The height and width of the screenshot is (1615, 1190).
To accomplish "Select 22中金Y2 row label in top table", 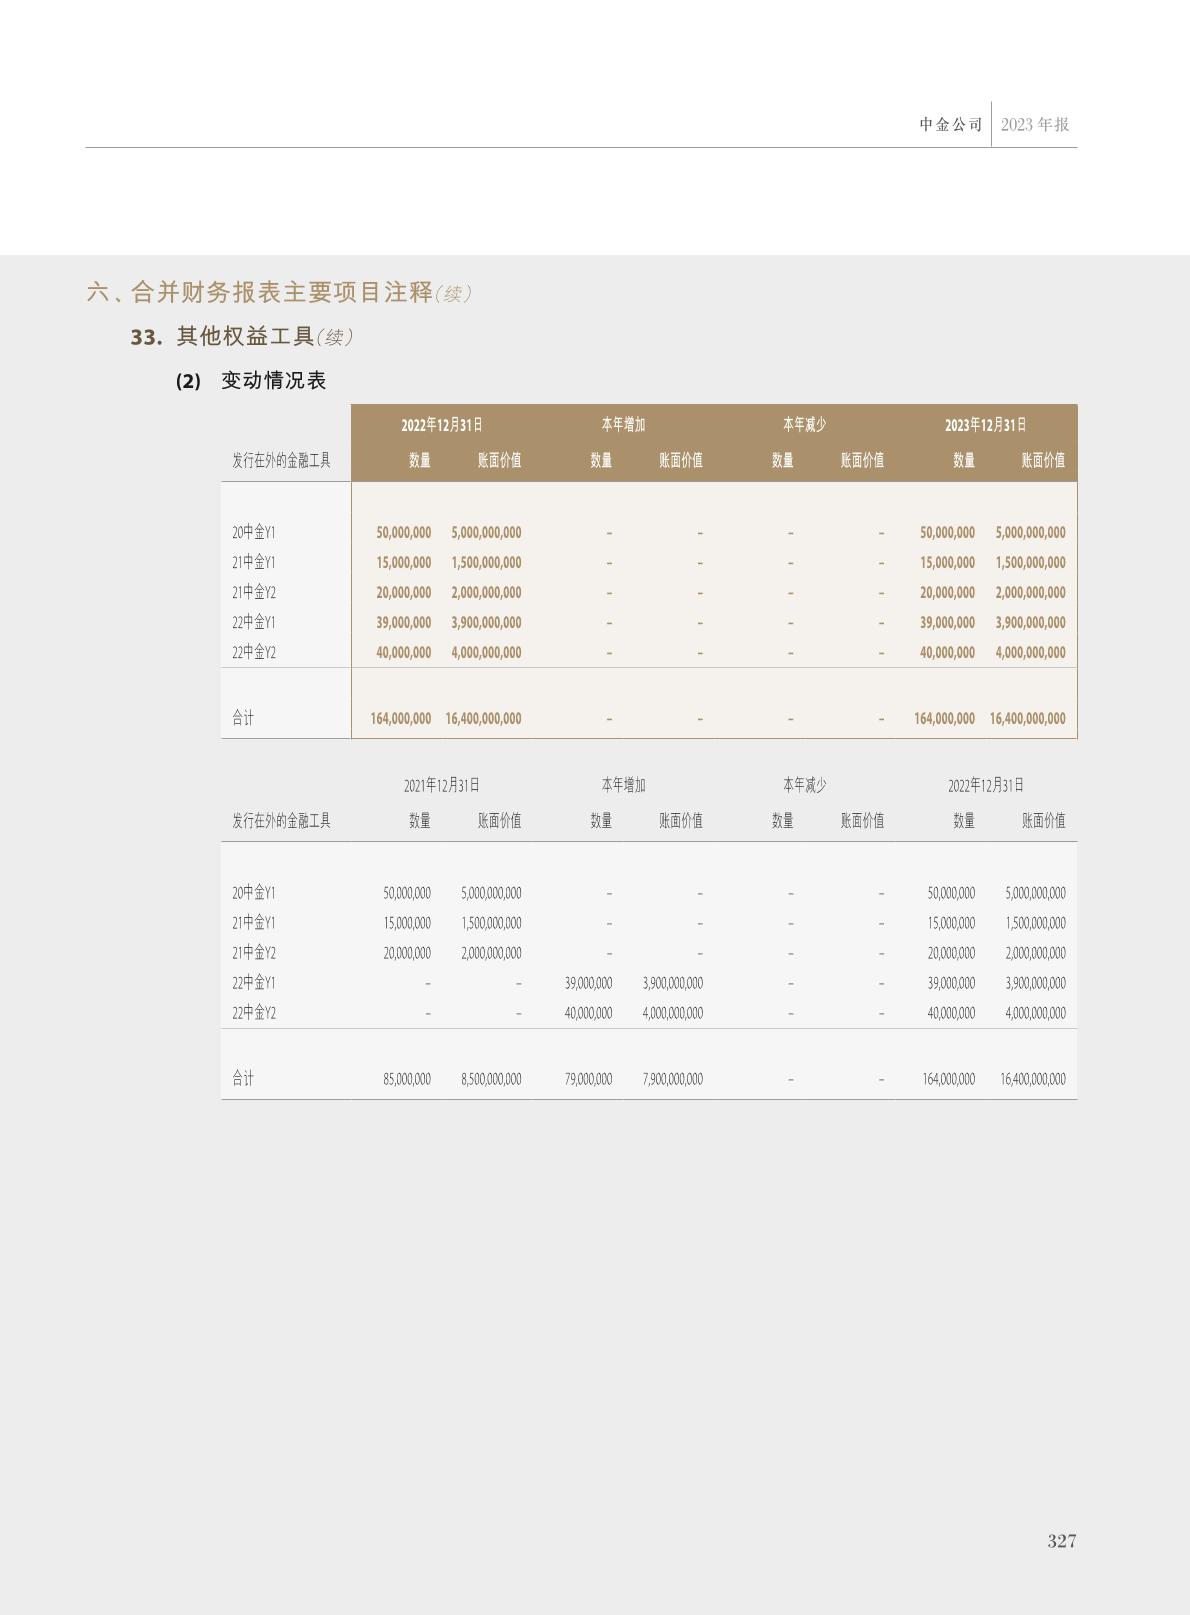I will pos(254,652).
